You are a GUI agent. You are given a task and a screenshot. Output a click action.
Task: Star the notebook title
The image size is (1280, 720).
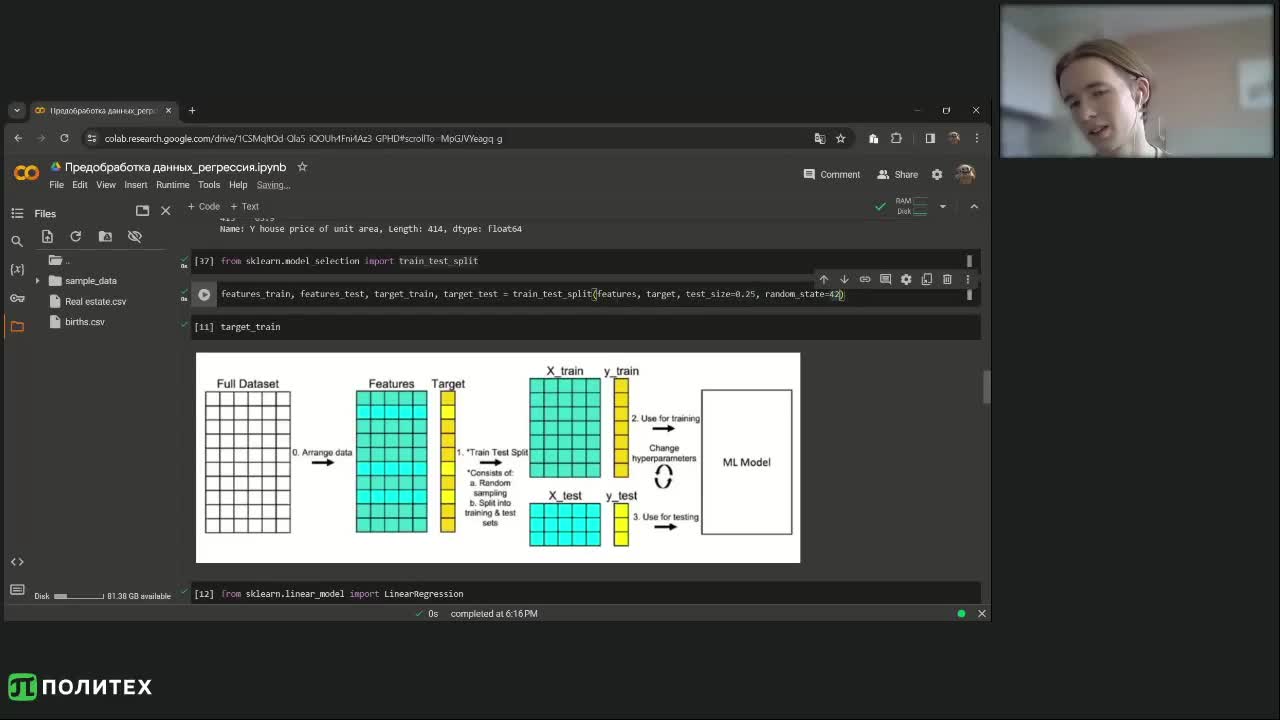(x=302, y=167)
